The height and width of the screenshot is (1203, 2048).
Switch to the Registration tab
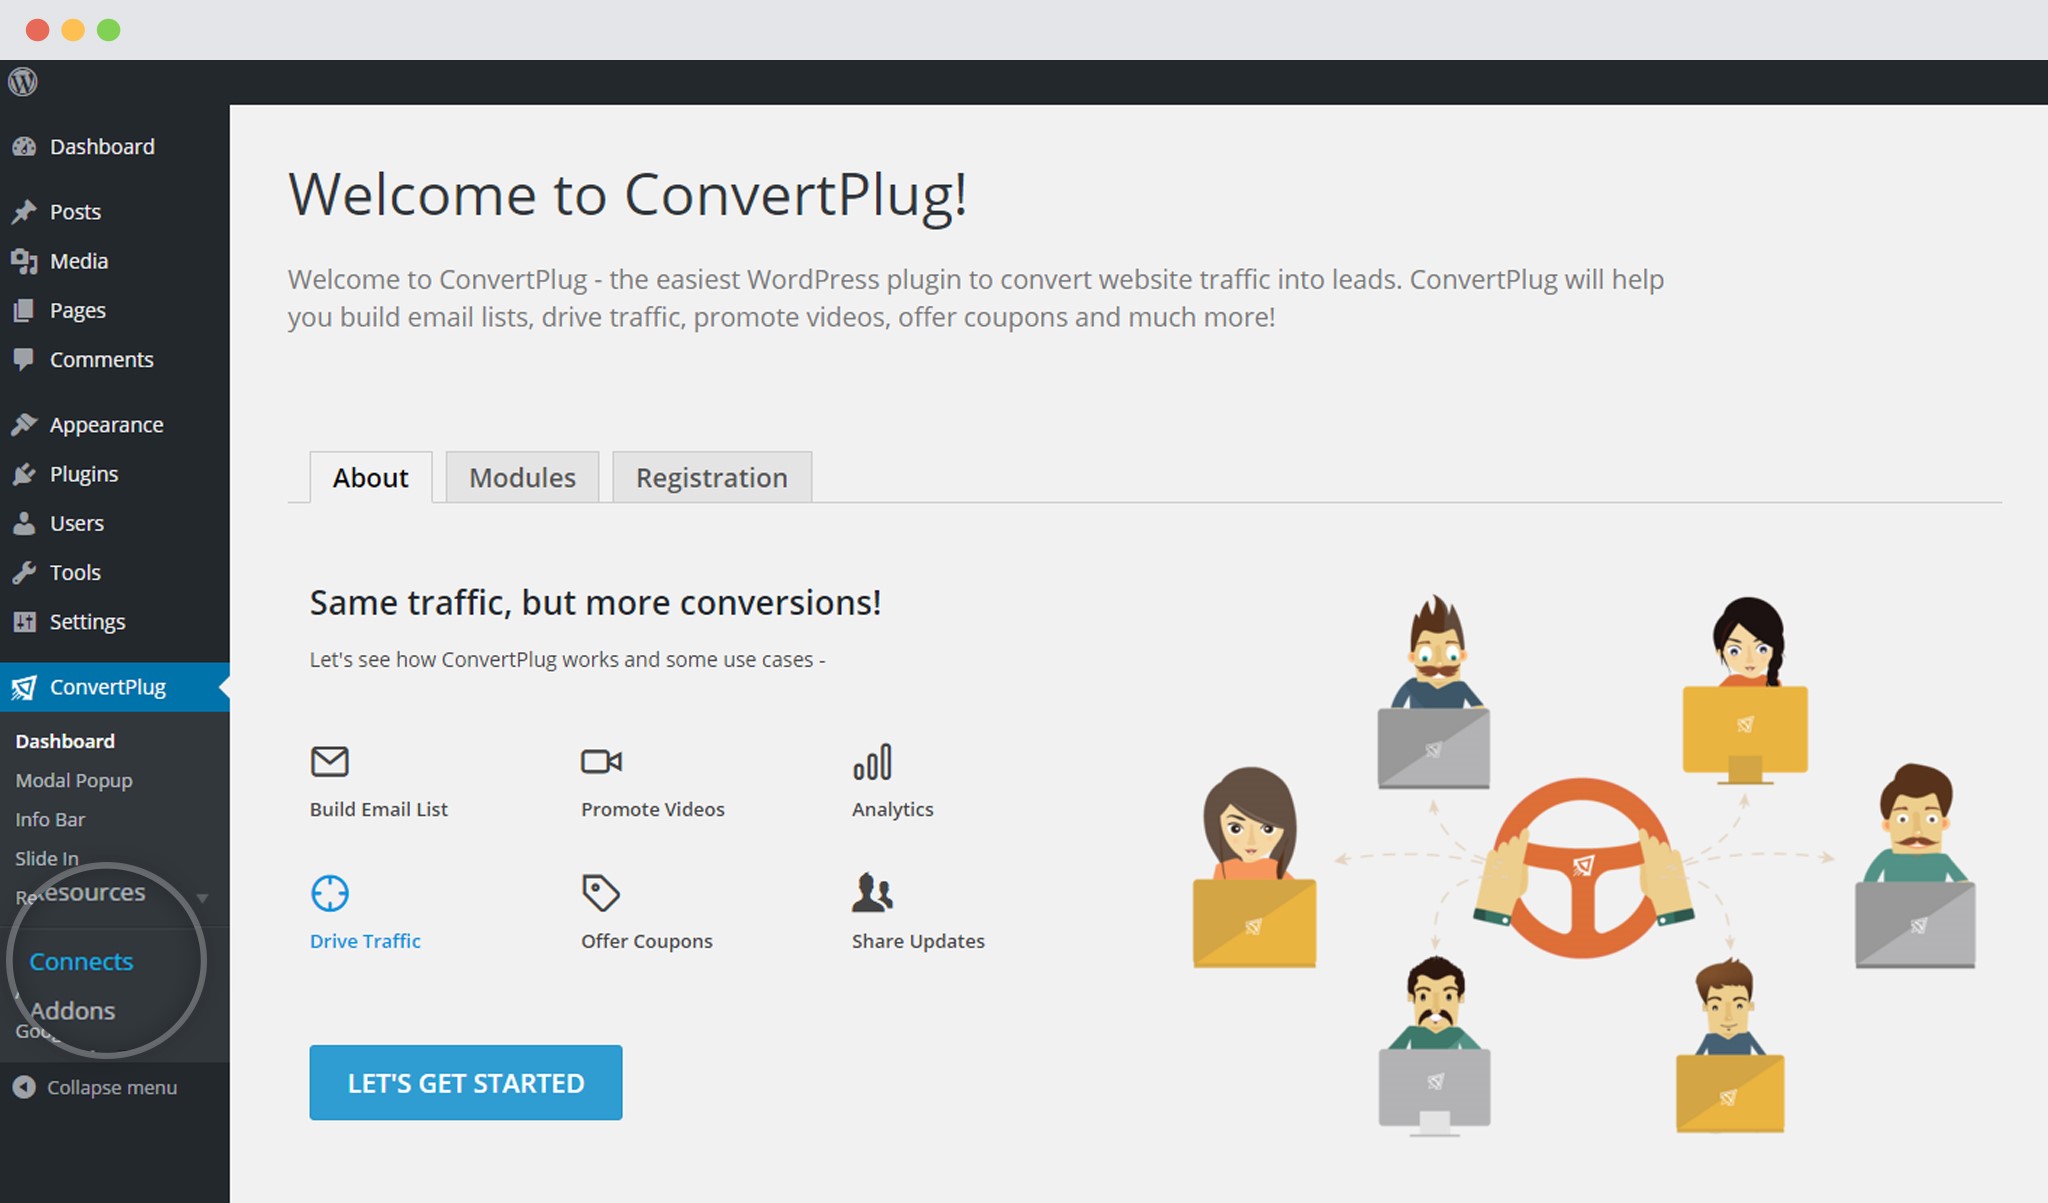[712, 477]
